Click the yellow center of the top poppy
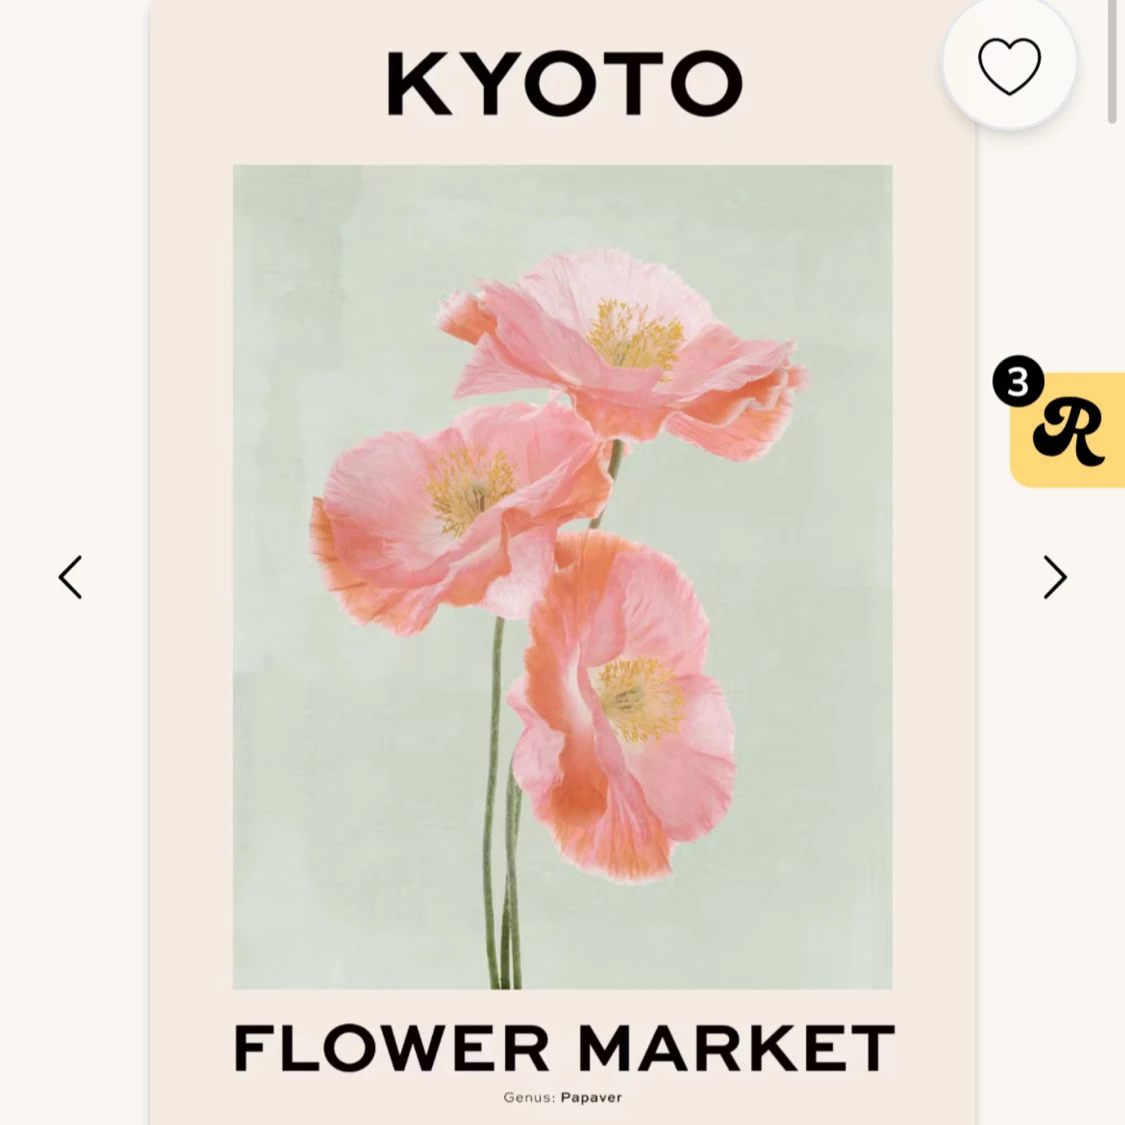 point(634,333)
